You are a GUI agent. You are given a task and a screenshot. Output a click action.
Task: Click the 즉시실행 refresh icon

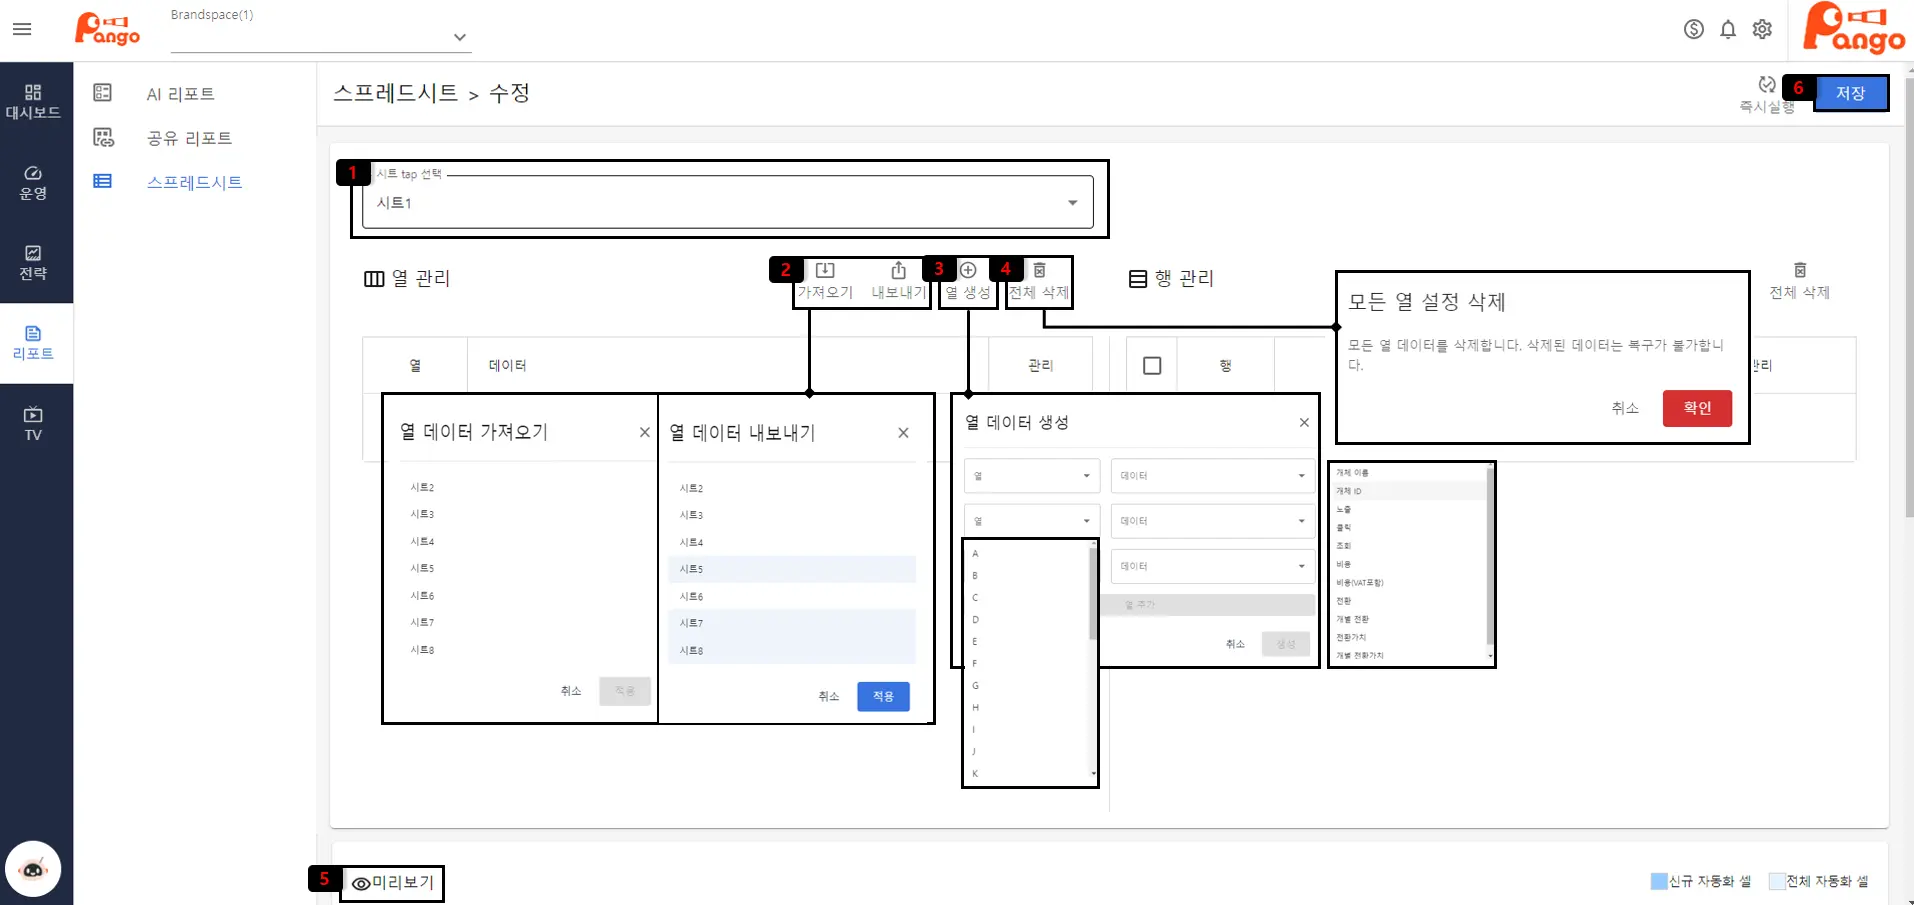(x=1767, y=85)
